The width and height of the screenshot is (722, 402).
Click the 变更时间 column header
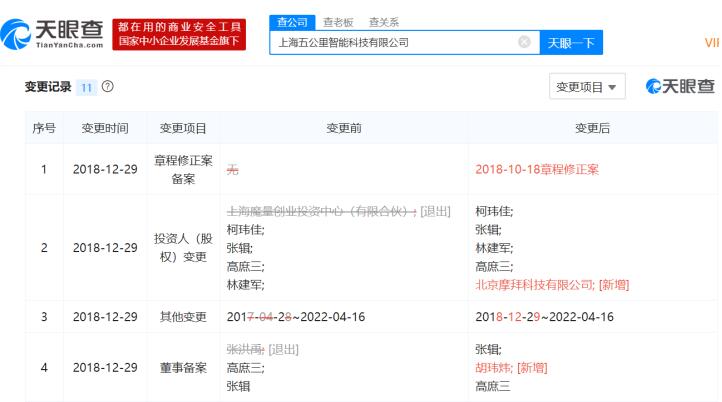tap(105, 128)
